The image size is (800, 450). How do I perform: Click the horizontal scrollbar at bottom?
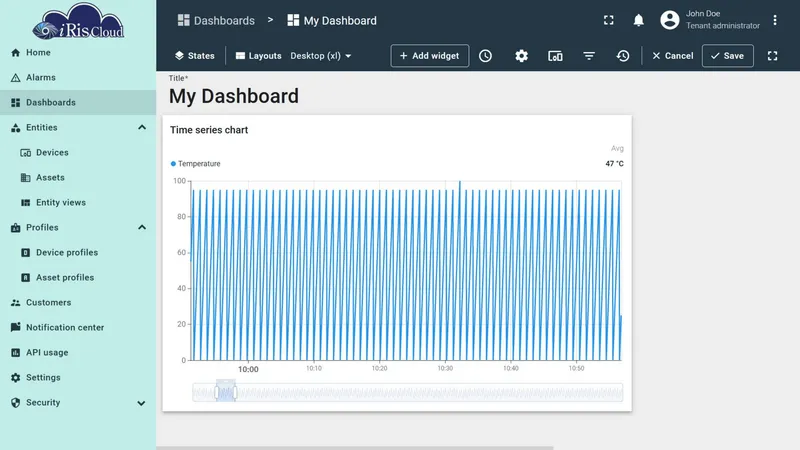355,448
